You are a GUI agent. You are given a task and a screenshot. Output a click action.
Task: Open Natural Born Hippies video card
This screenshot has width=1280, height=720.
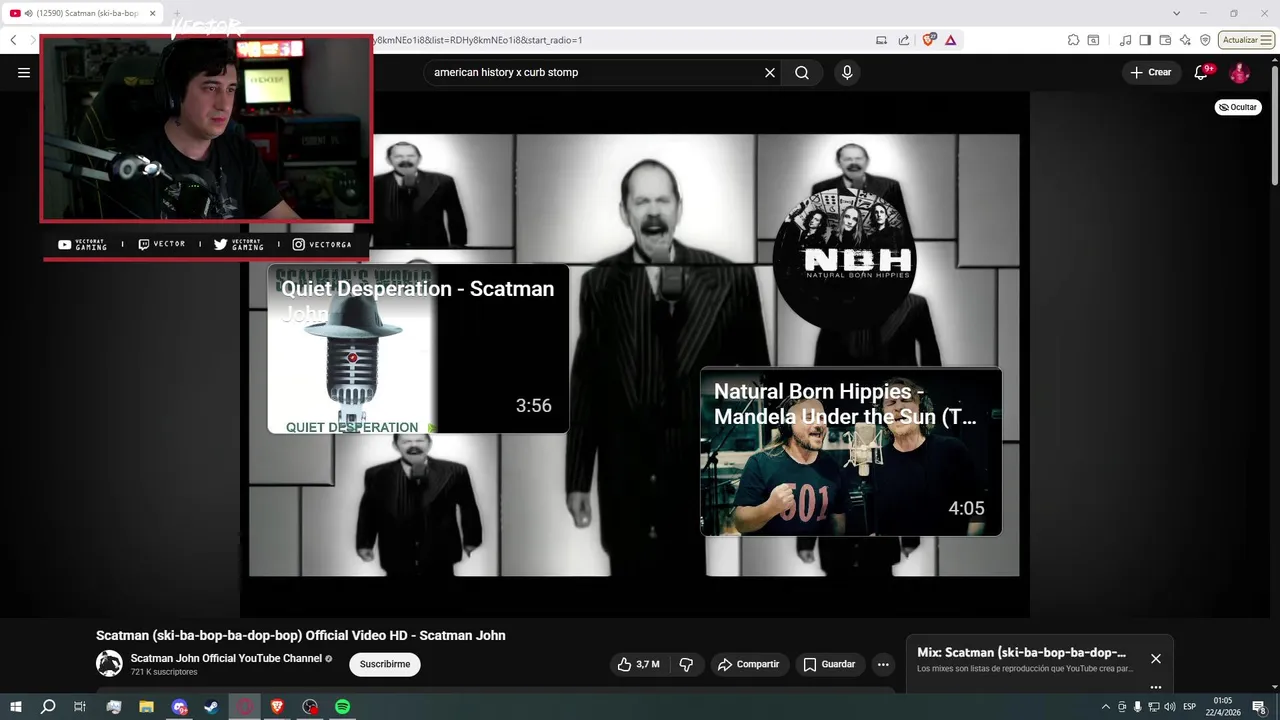[x=851, y=452]
